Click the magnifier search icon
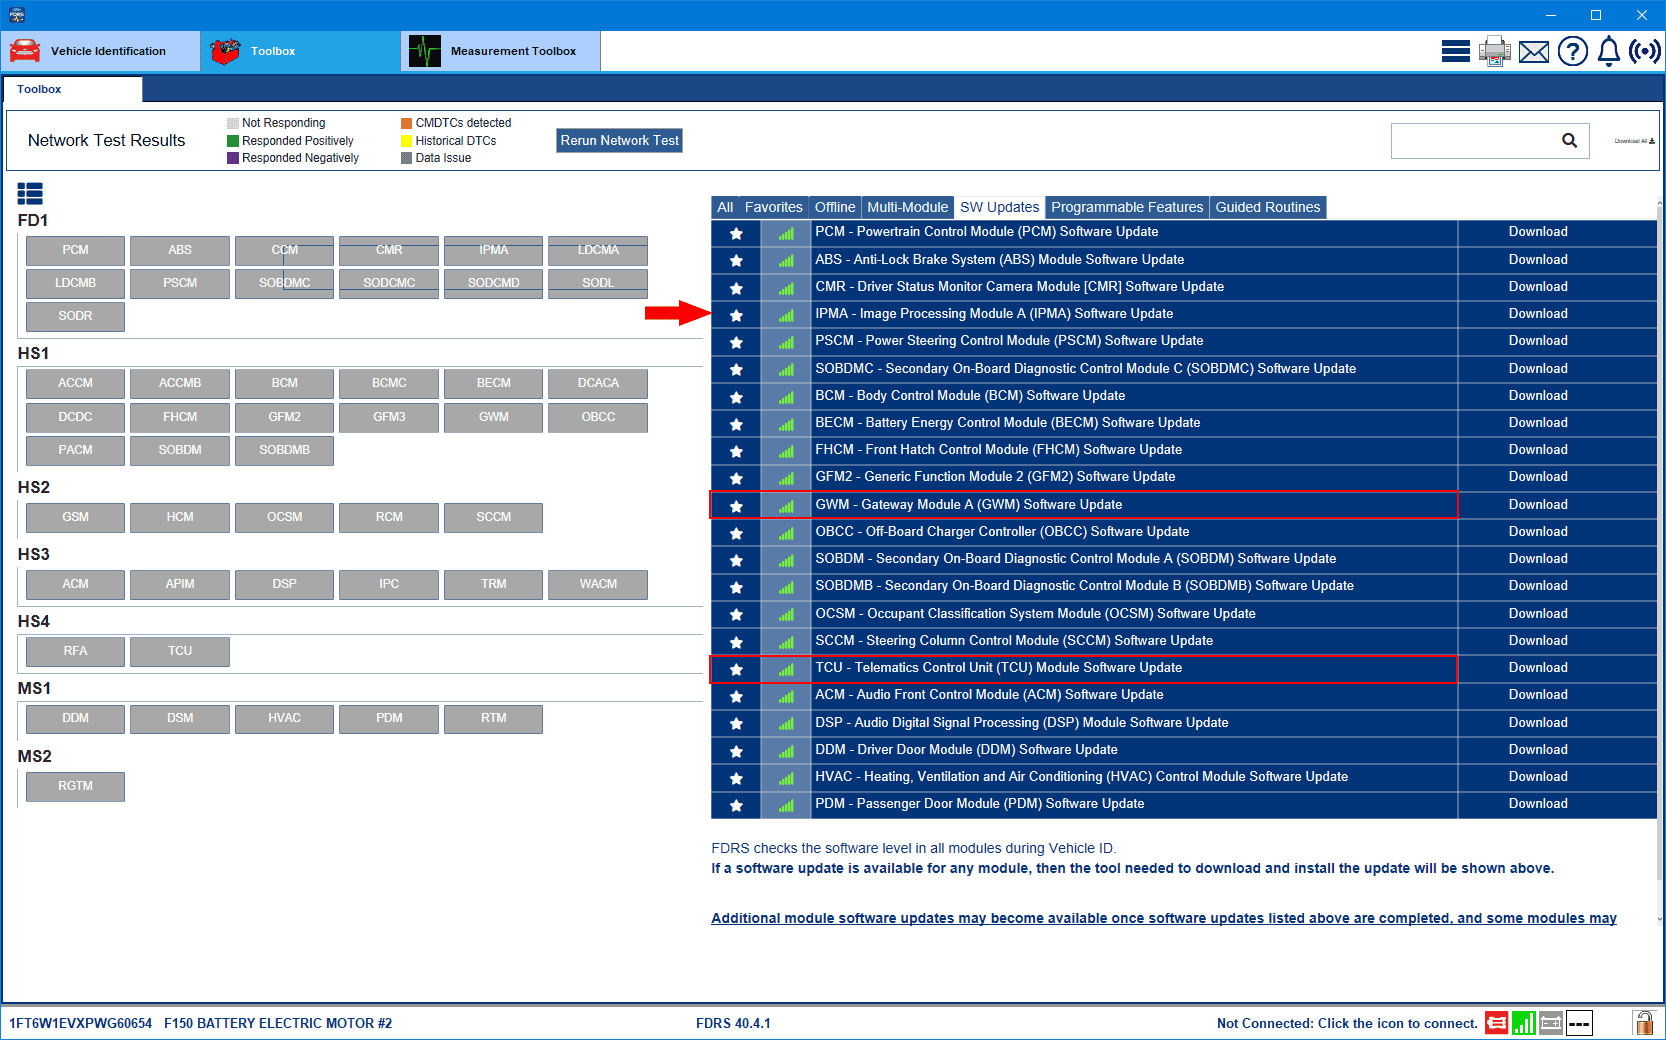The height and width of the screenshot is (1040, 1666). coord(1570,141)
